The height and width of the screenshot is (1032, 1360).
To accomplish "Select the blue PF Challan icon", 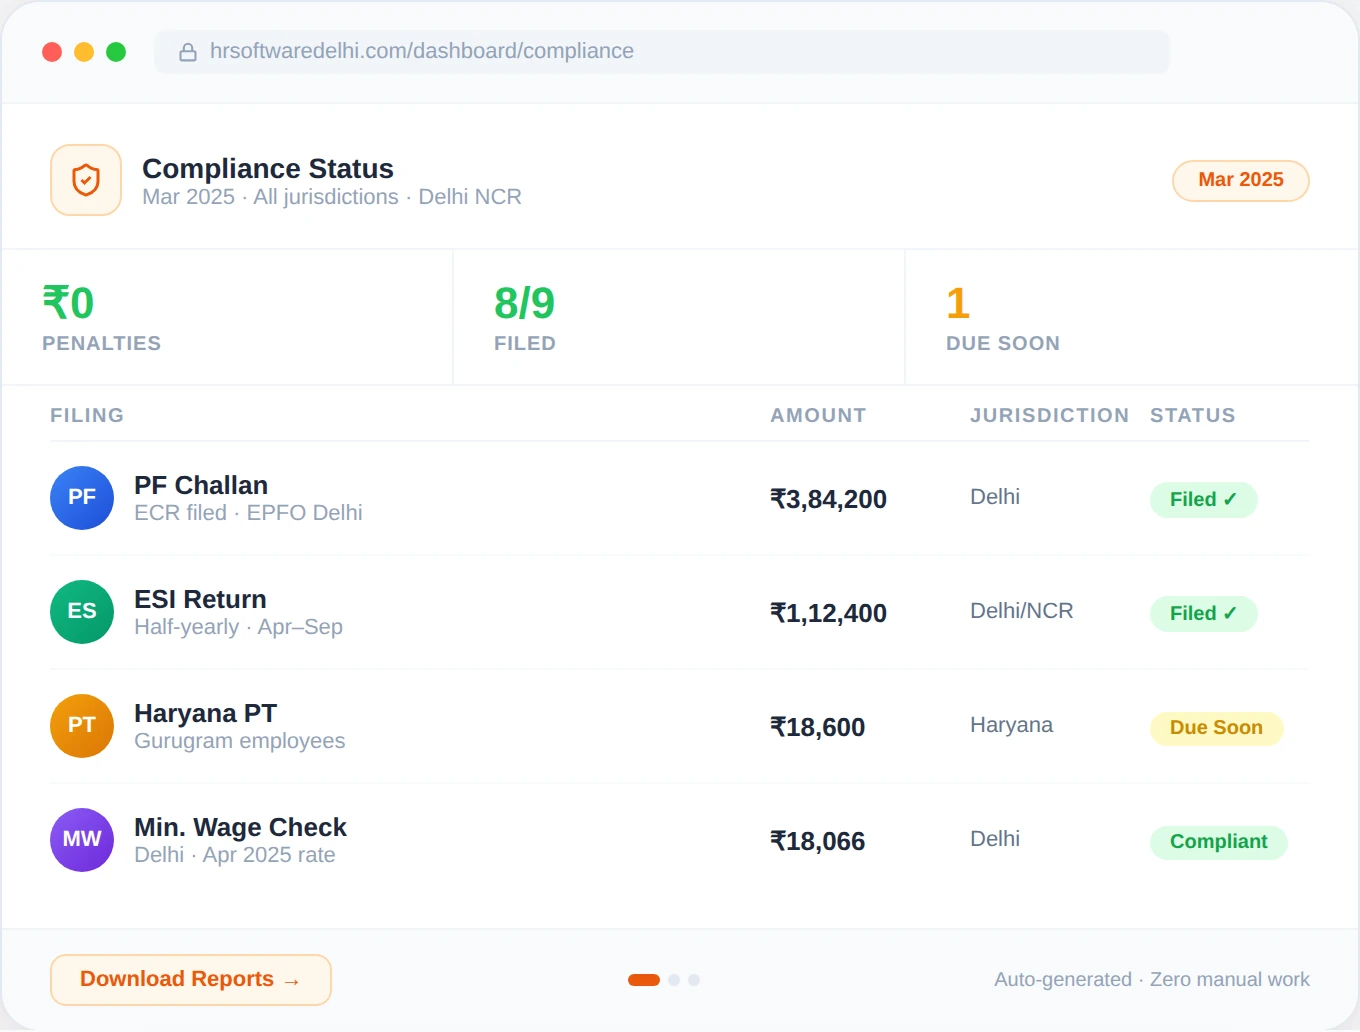I will [82, 497].
